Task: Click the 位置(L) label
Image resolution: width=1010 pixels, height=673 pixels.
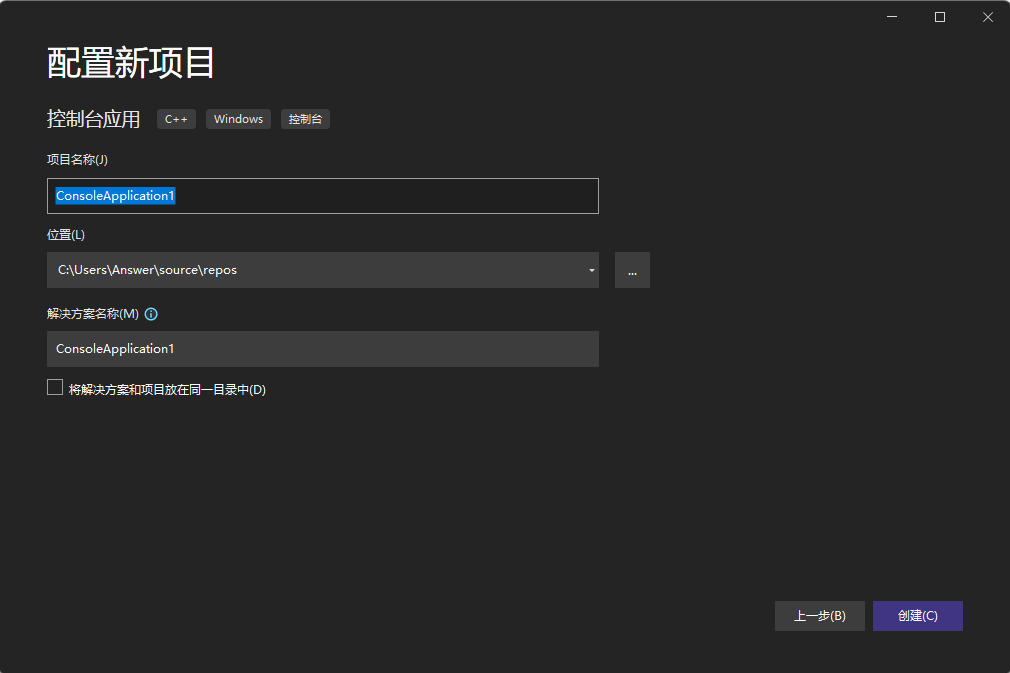Action: (66, 235)
